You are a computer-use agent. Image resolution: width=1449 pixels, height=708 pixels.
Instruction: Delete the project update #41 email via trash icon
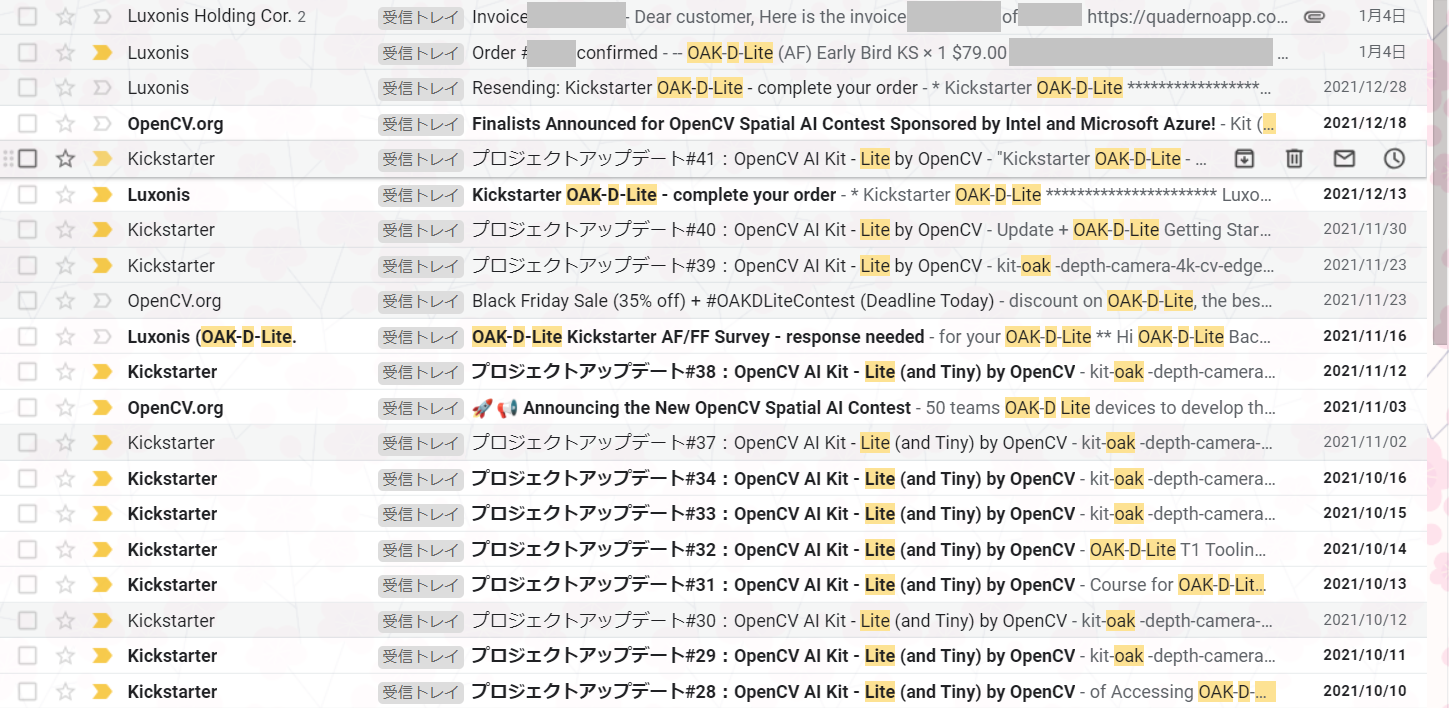pos(1294,159)
